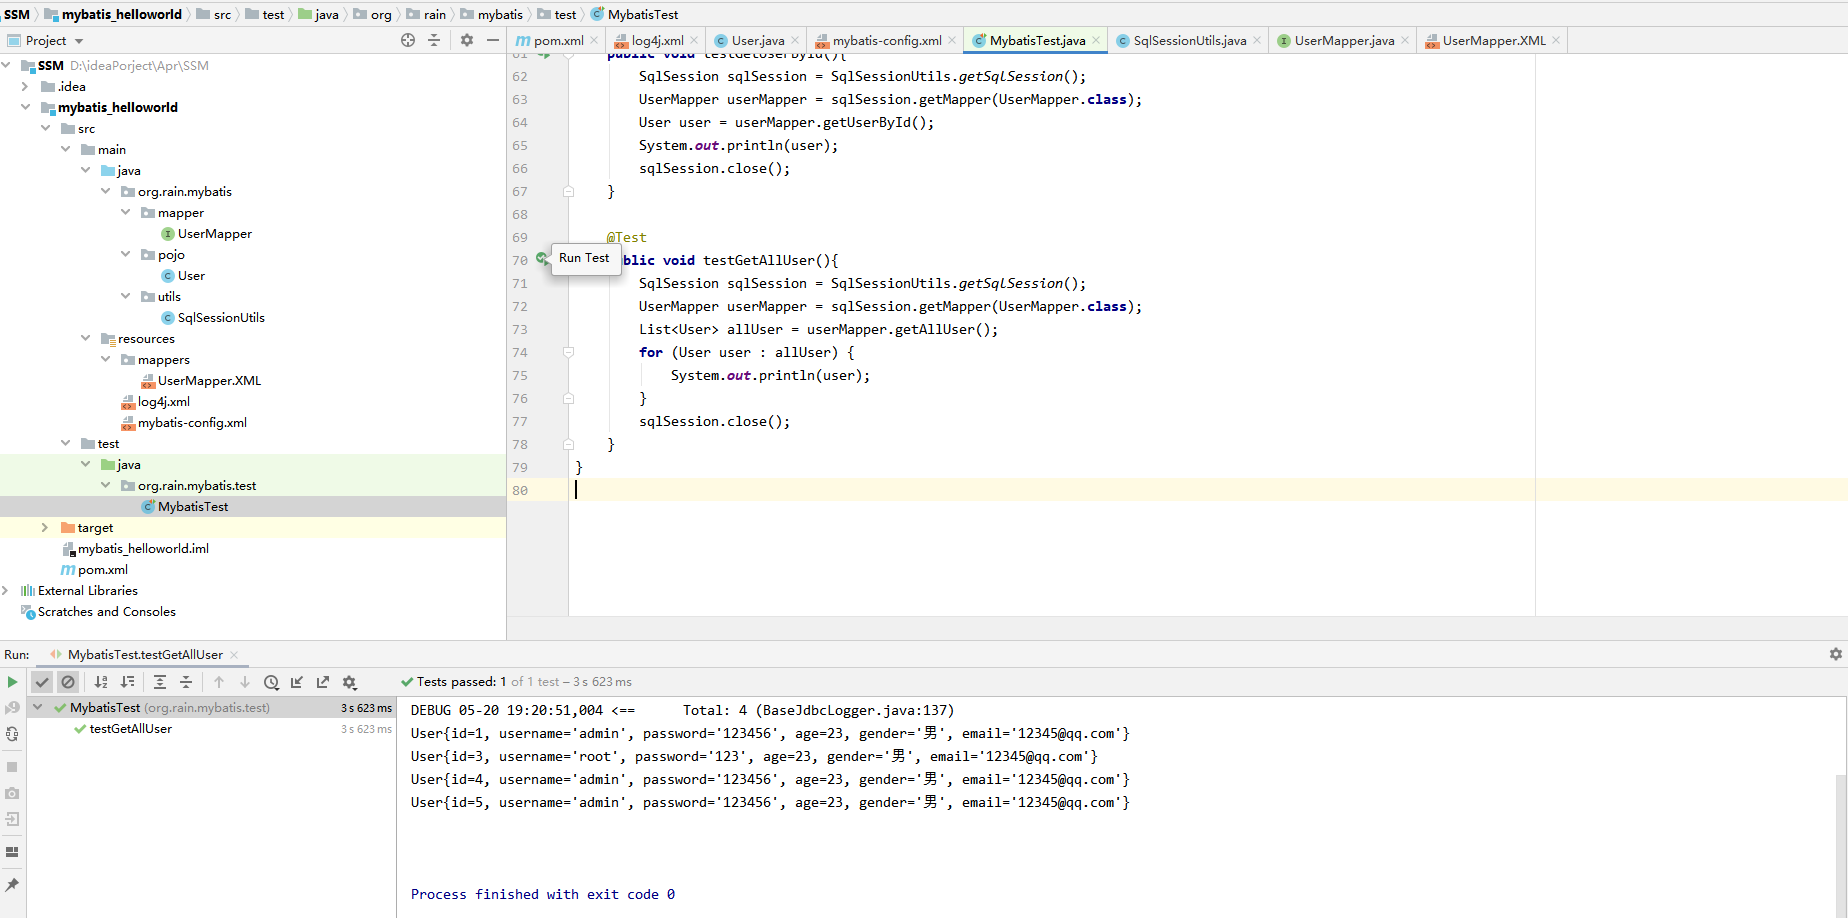
Task: Collapse all test results
Action: pos(186,682)
